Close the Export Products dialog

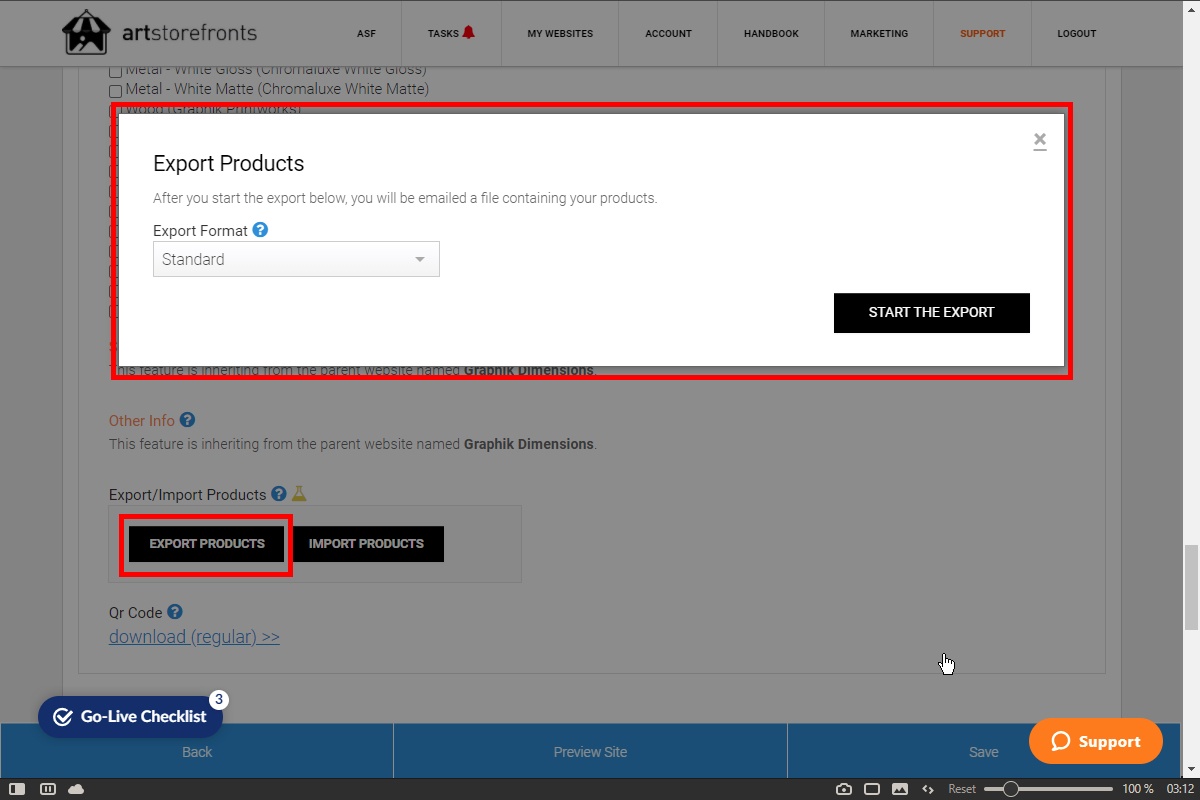pyautogui.click(x=1040, y=140)
